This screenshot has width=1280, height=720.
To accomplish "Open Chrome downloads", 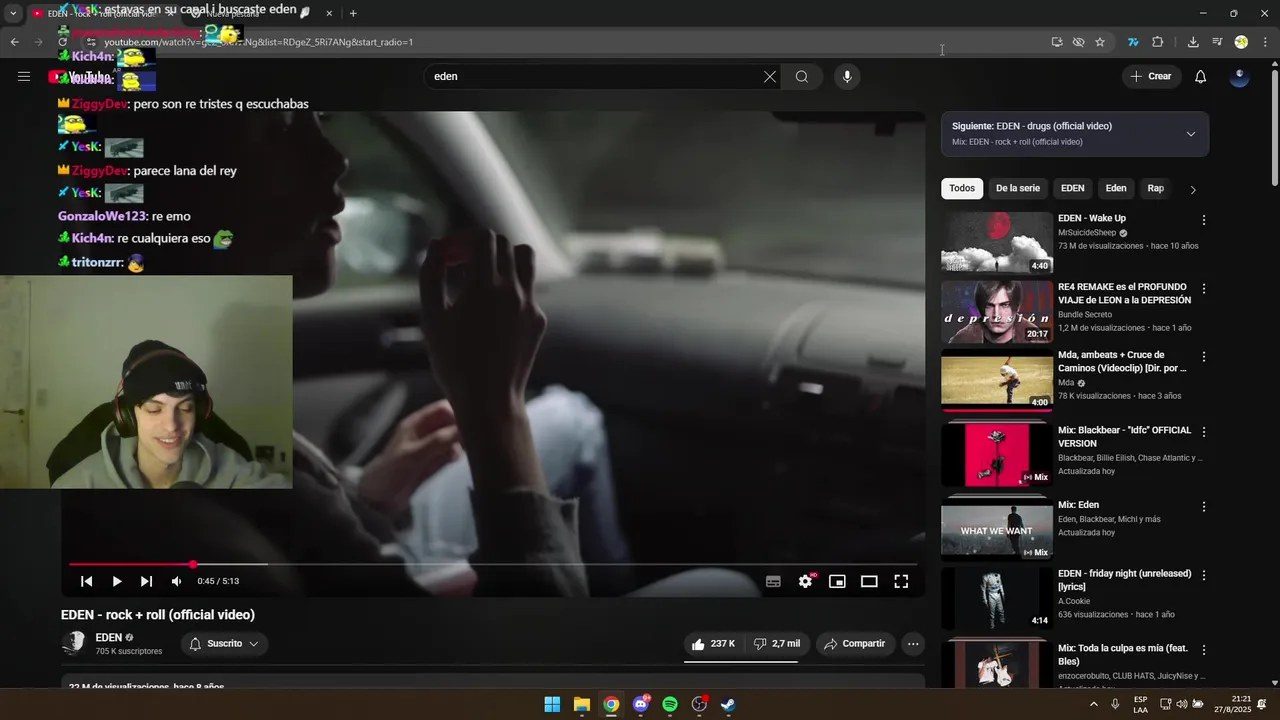I will [1193, 42].
